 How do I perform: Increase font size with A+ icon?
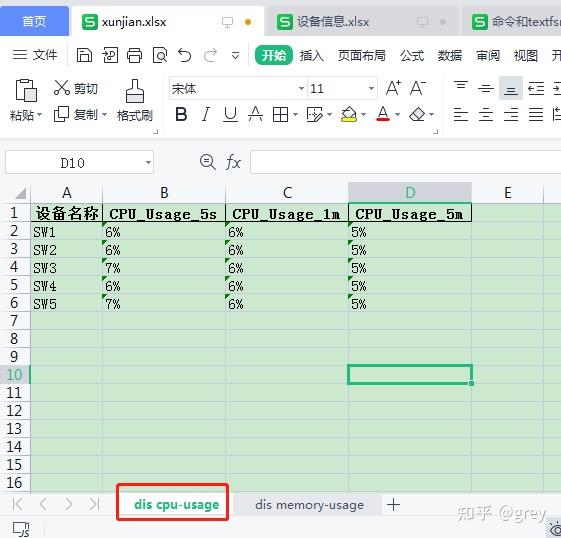393,88
